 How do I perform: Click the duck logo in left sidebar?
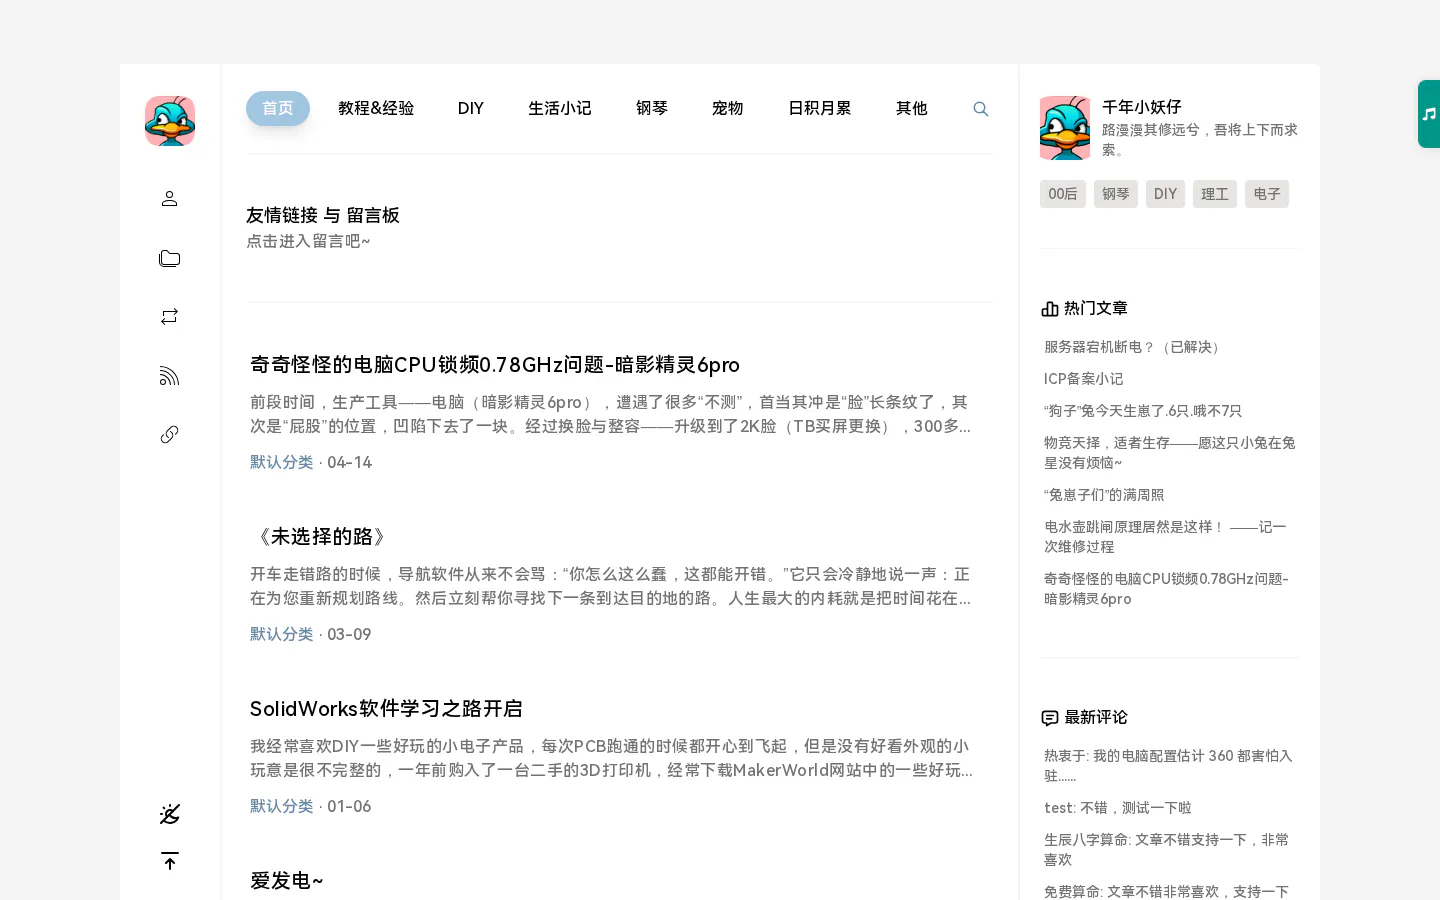pyautogui.click(x=170, y=121)
